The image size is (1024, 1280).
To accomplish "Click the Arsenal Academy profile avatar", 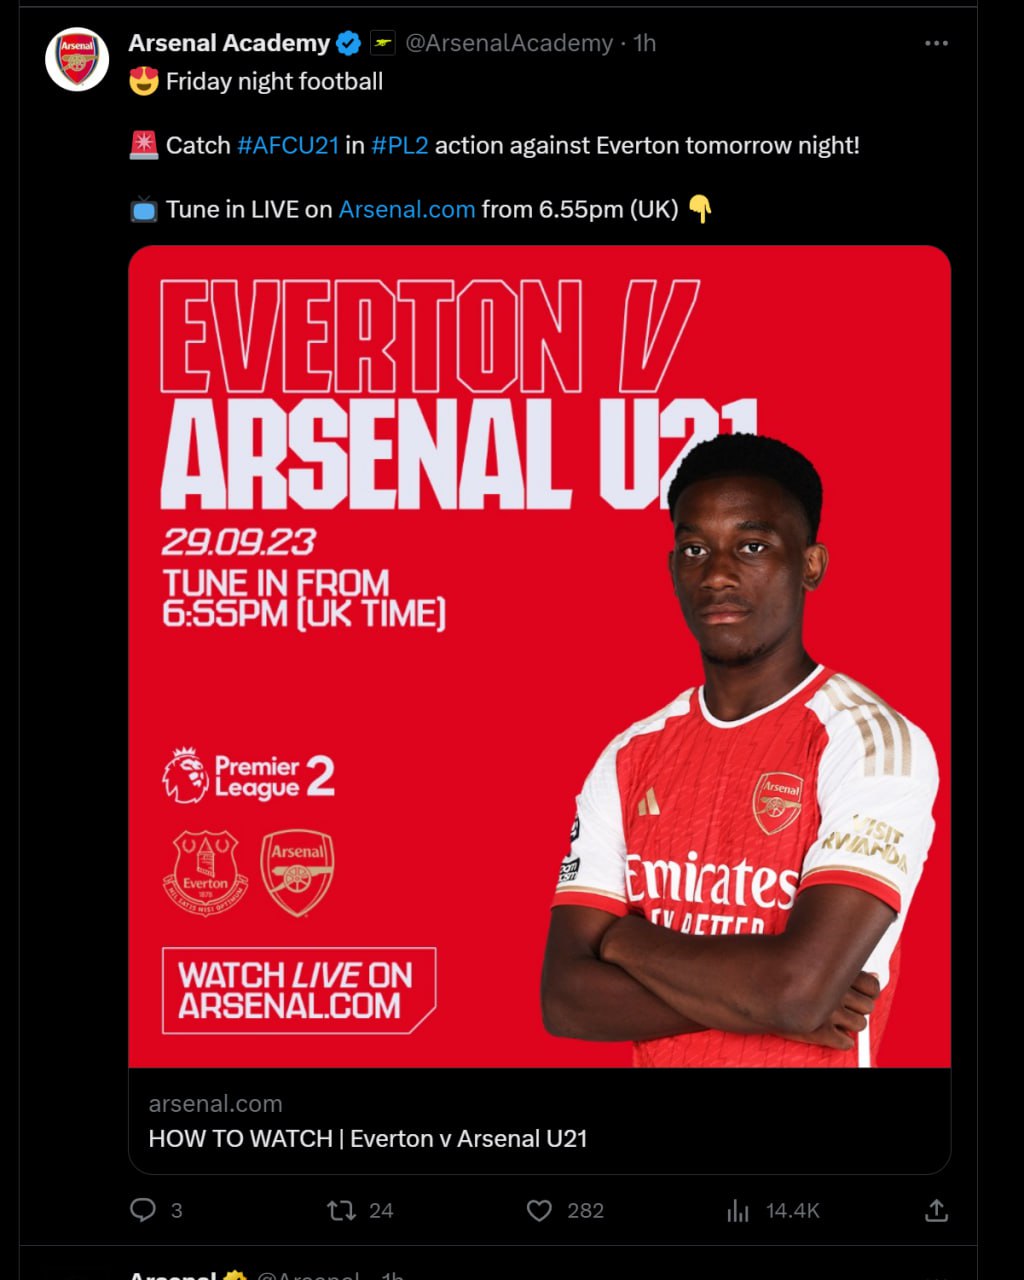I will pyautogui.click(x=77, y=60).
